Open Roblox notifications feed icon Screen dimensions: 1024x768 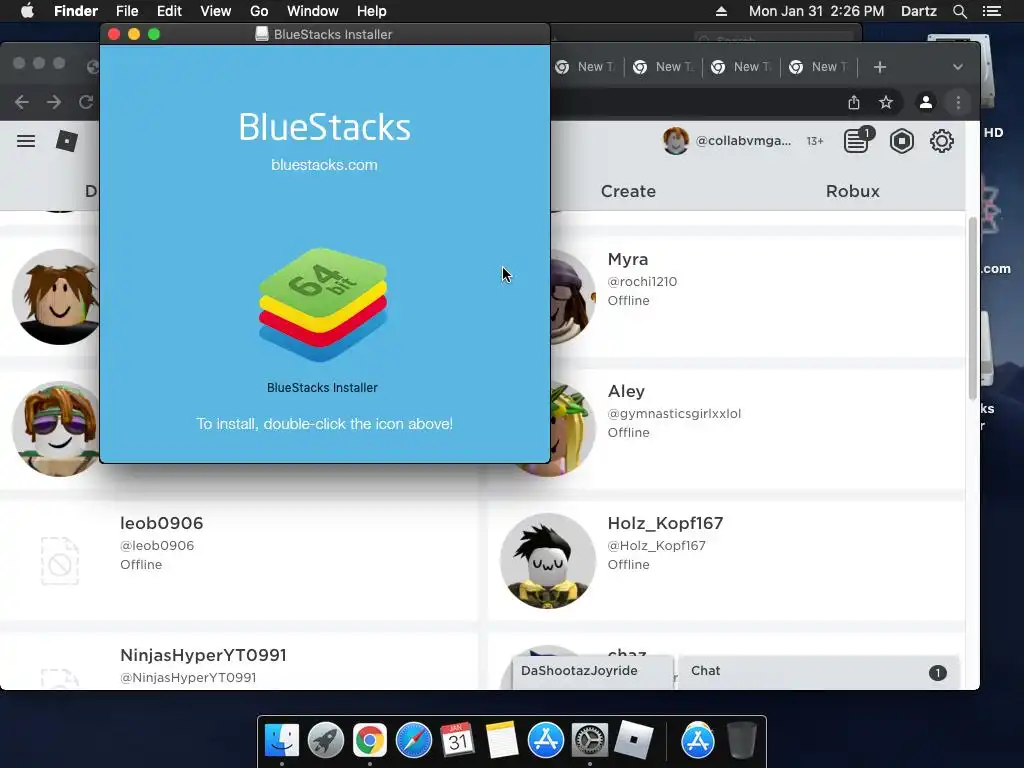856,141
